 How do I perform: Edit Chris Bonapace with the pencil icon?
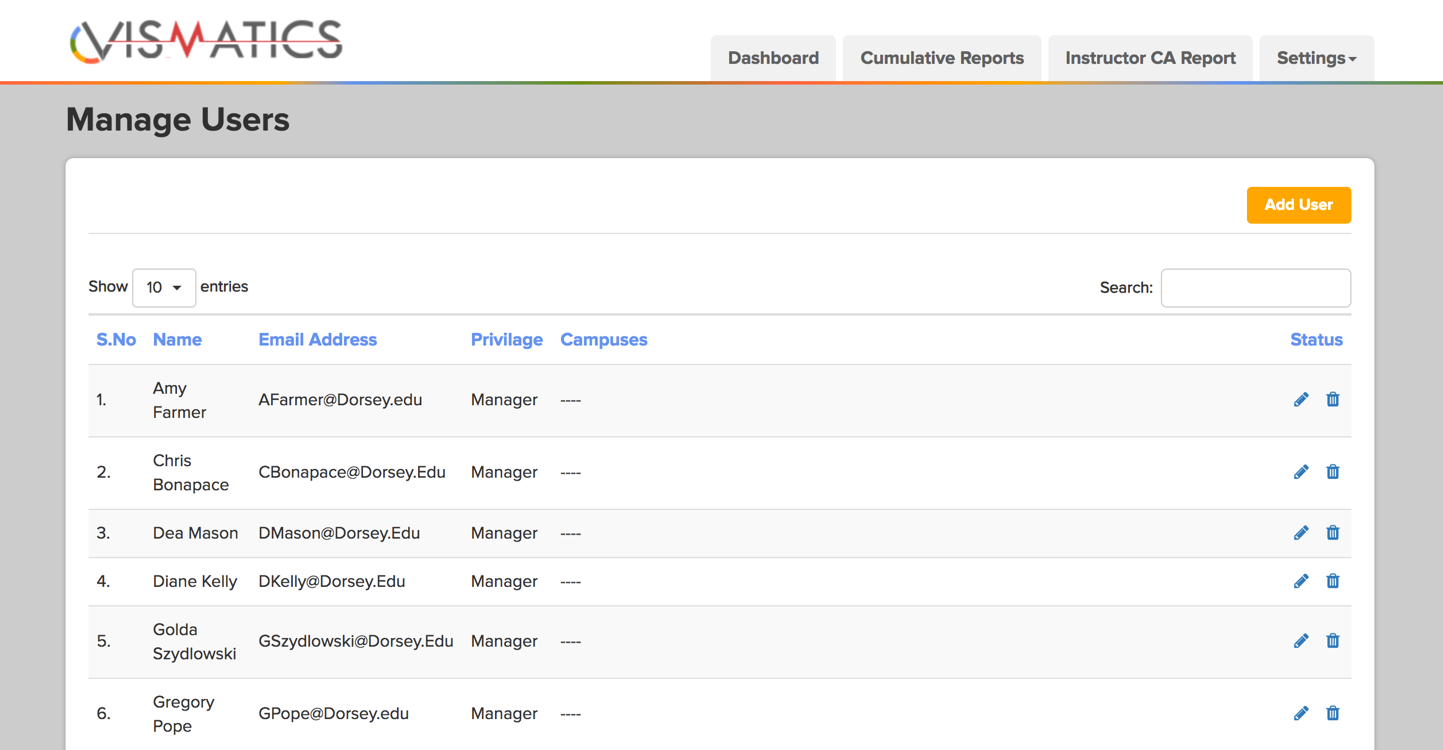1301,472
